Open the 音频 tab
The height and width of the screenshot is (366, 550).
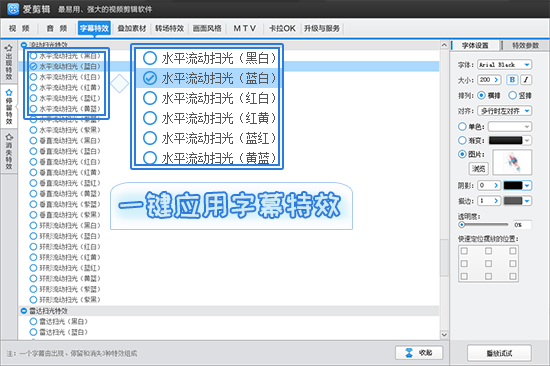[57, 28]
